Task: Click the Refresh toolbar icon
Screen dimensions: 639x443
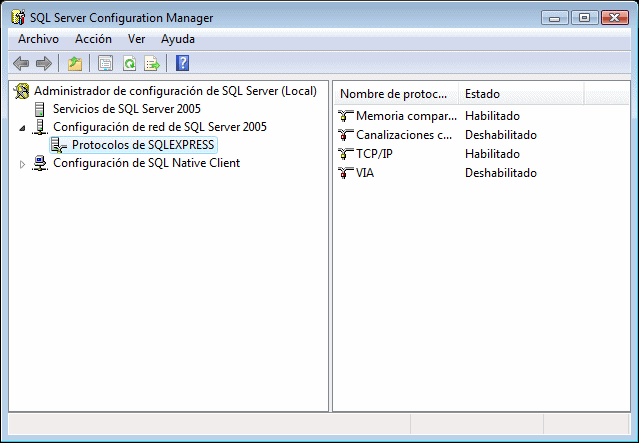Action: (129, 63)
